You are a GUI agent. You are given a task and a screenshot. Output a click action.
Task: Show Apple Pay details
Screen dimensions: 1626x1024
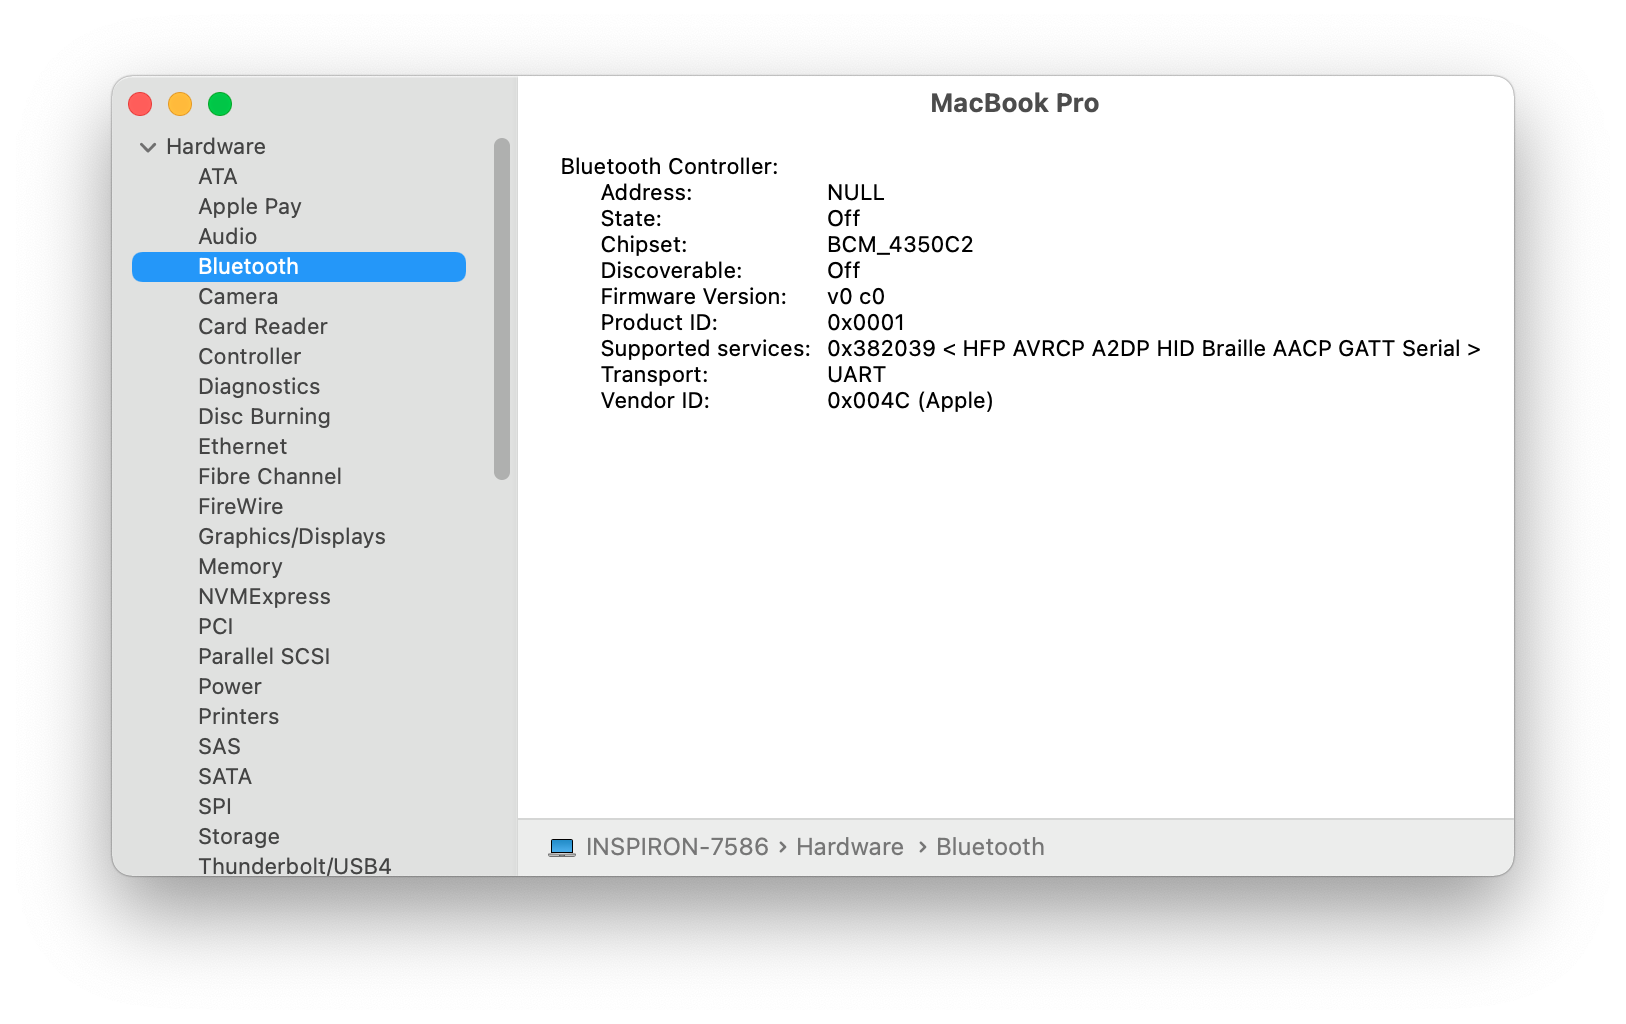[x=250, y=206]
